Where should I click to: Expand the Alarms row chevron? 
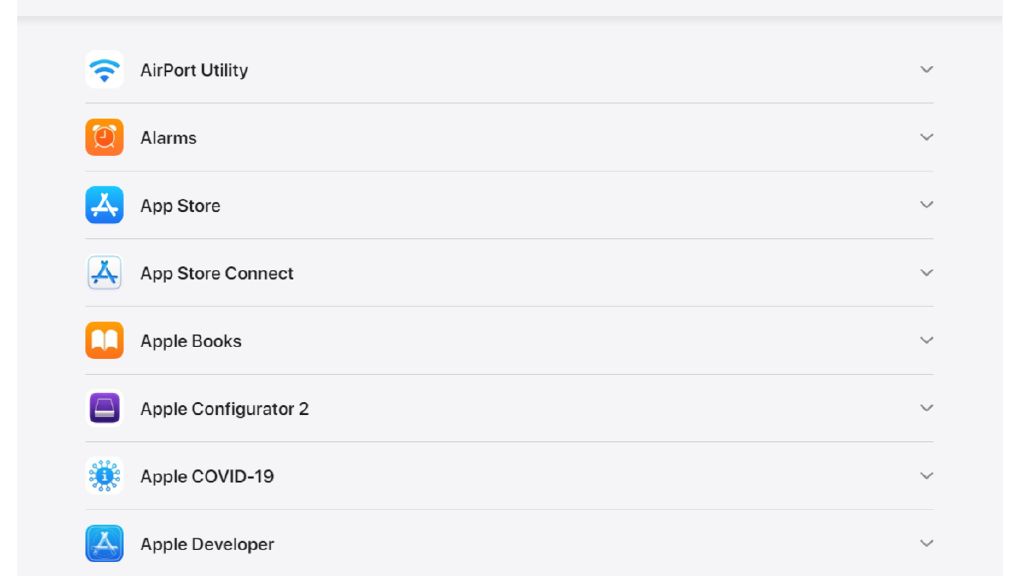[x=926, y=137]
